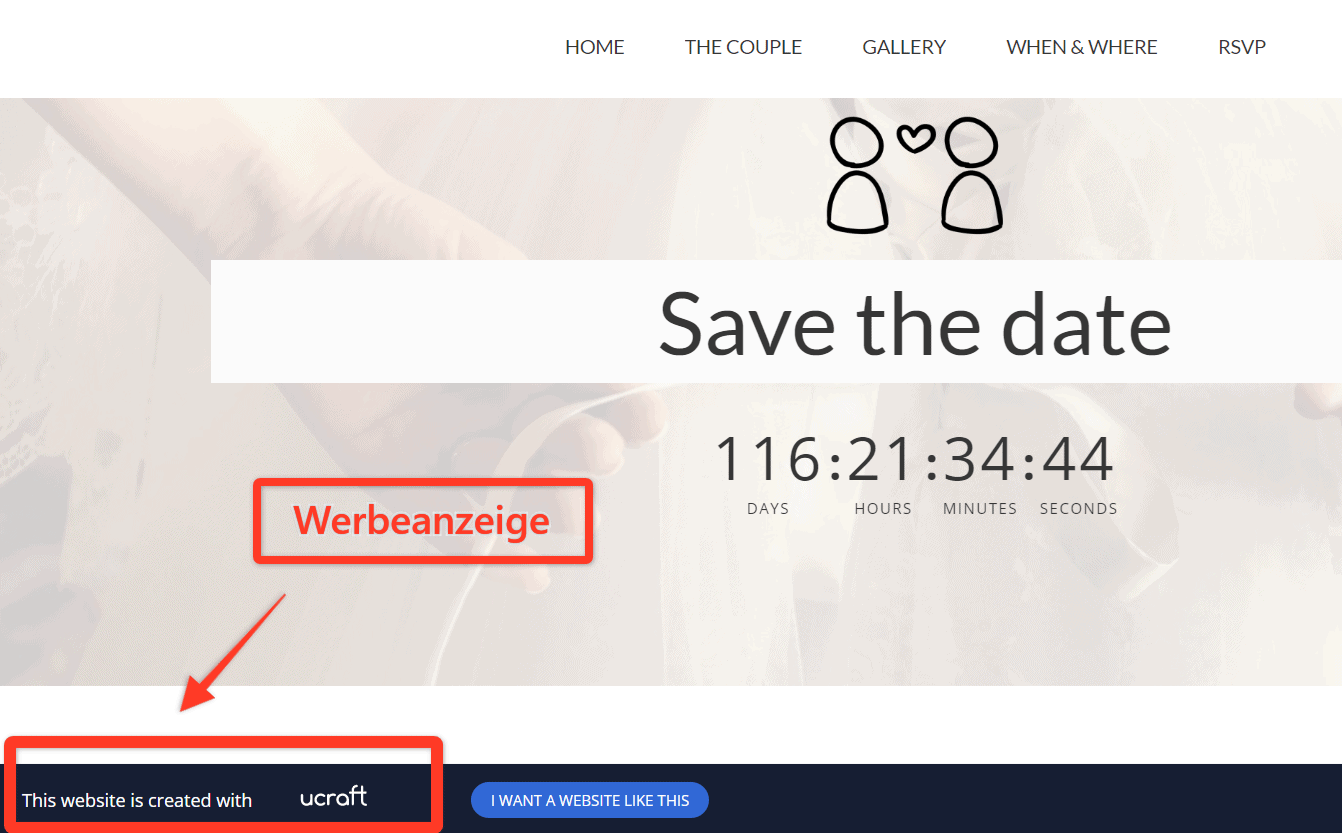The width and height of the screenshot is (1342, 833).
Task: Go to THE COUPLE page
Action: click(x=743, y=47)
